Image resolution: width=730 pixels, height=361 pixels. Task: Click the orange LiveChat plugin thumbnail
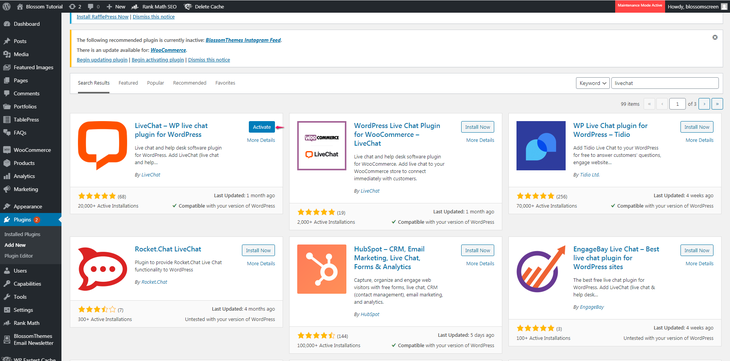[102, 145]
